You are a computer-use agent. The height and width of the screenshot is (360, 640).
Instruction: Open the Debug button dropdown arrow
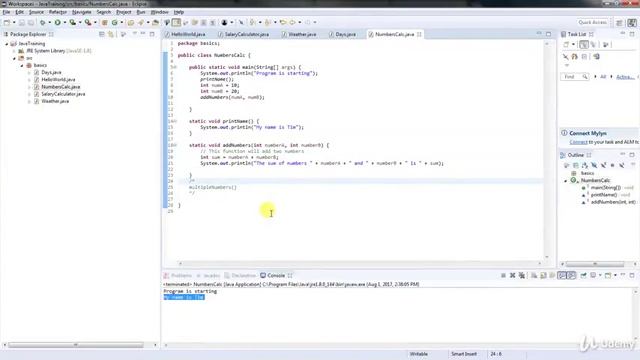click(50, 22)
